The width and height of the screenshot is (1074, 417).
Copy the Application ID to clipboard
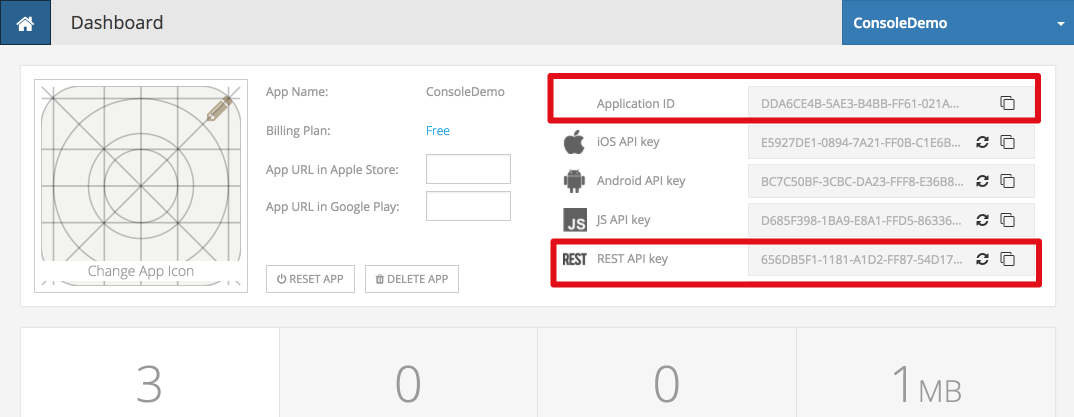(x=1007, y=103)
